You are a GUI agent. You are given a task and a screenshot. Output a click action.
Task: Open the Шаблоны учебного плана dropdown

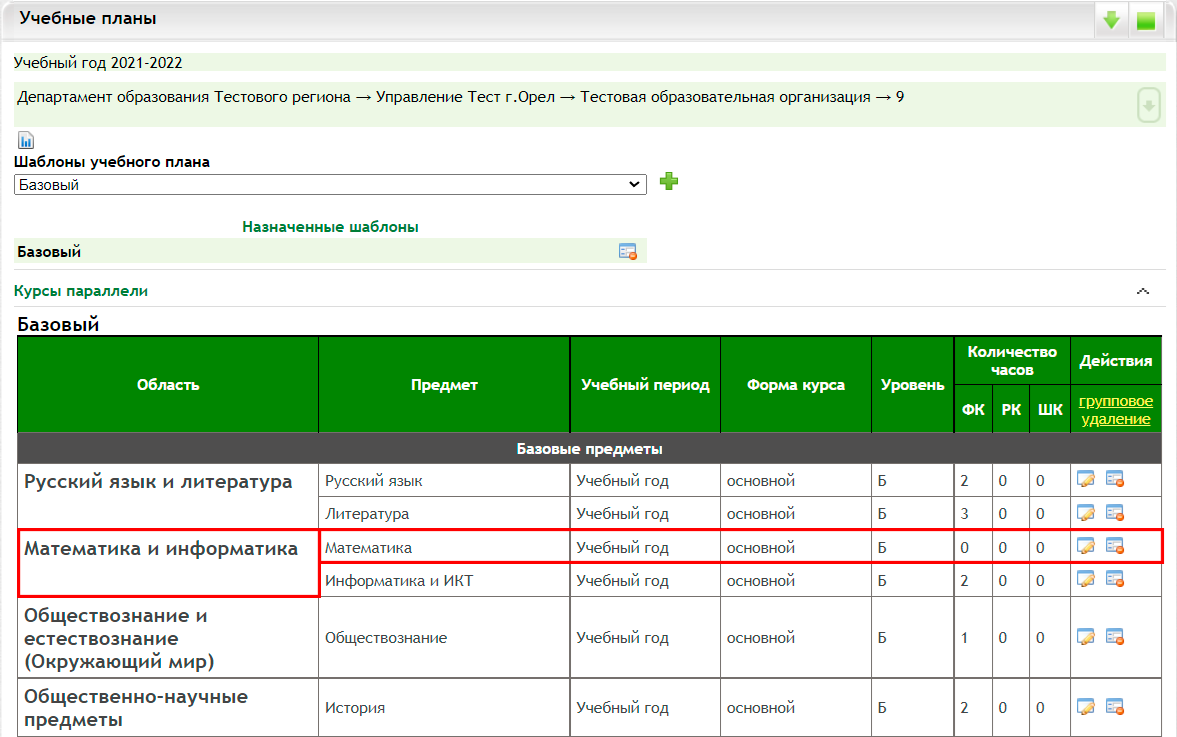pyautogui.click(x=330, y=185)
